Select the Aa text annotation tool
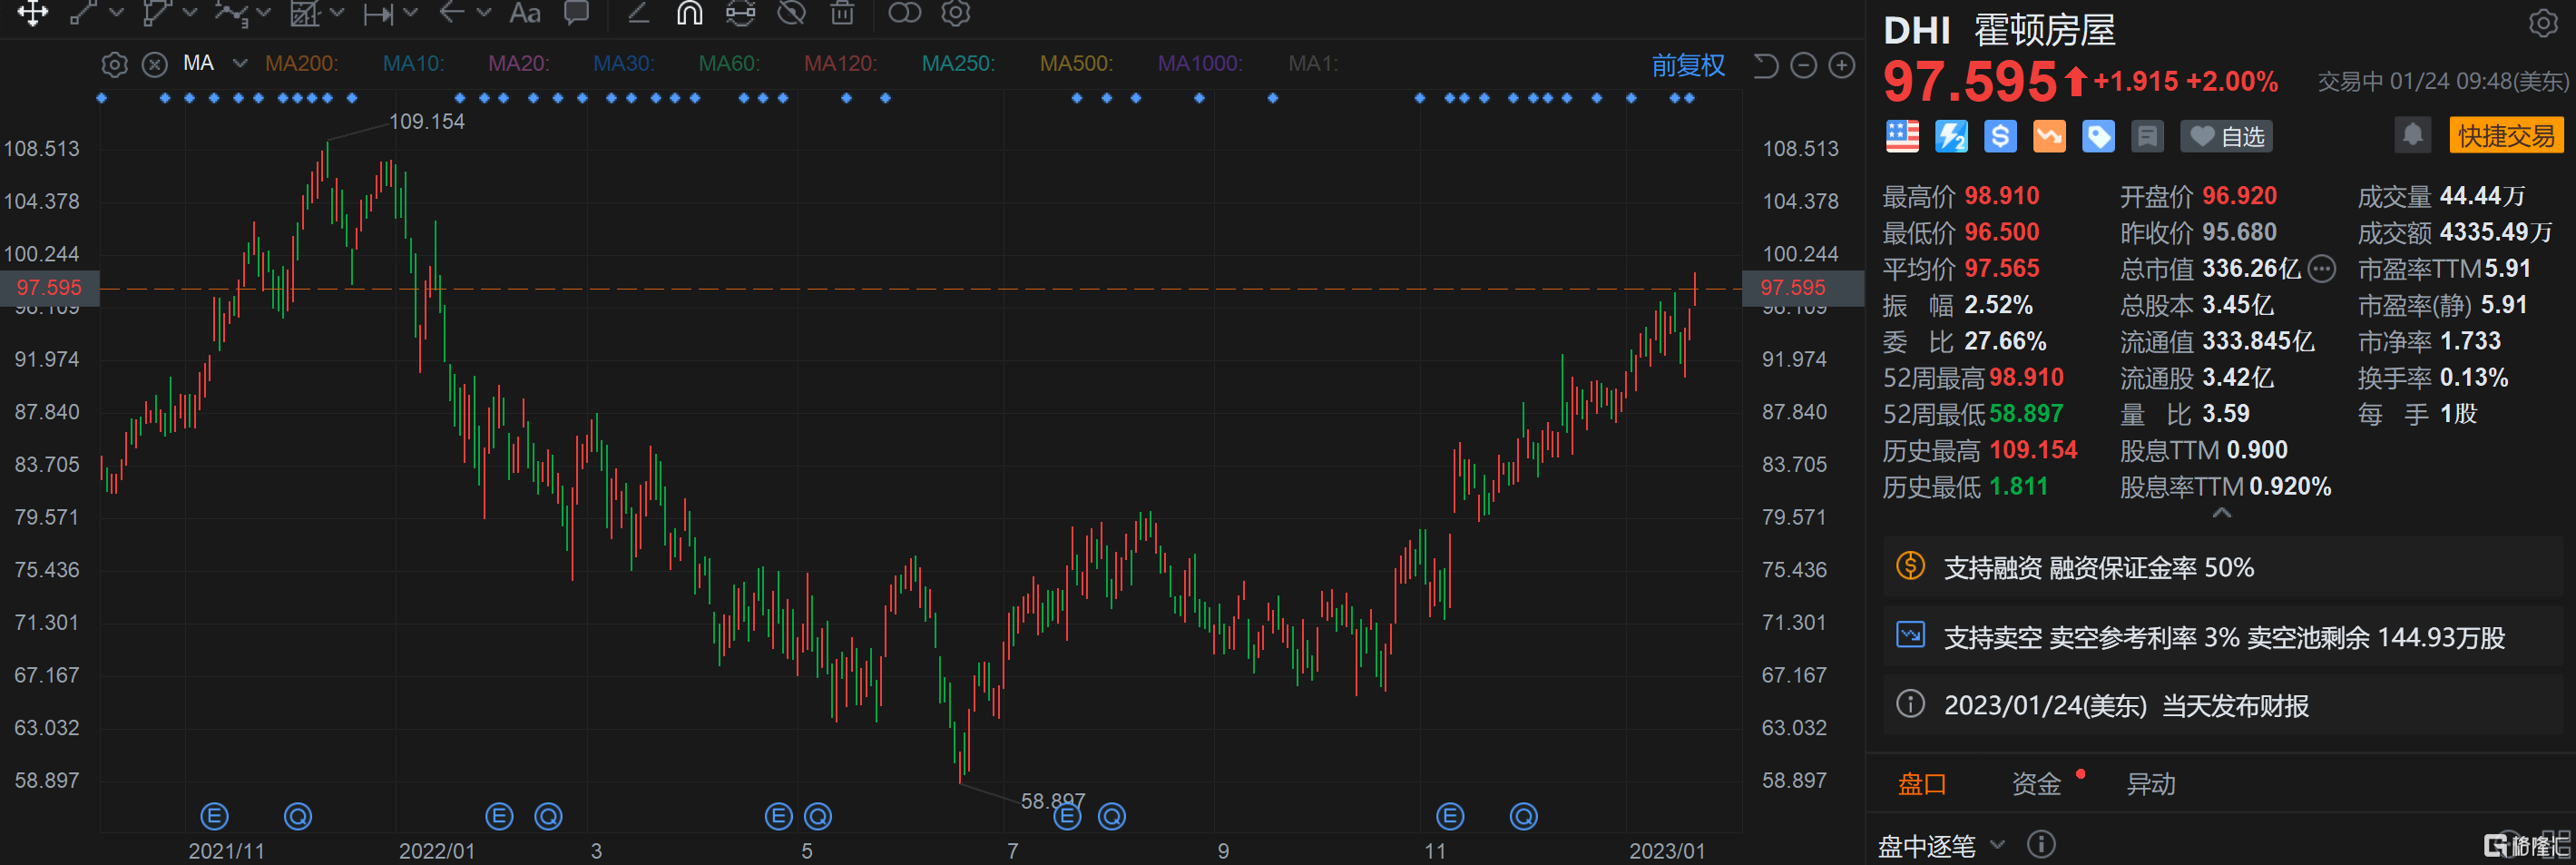Viewport: 2576px width, 865px height. point(524,13)
